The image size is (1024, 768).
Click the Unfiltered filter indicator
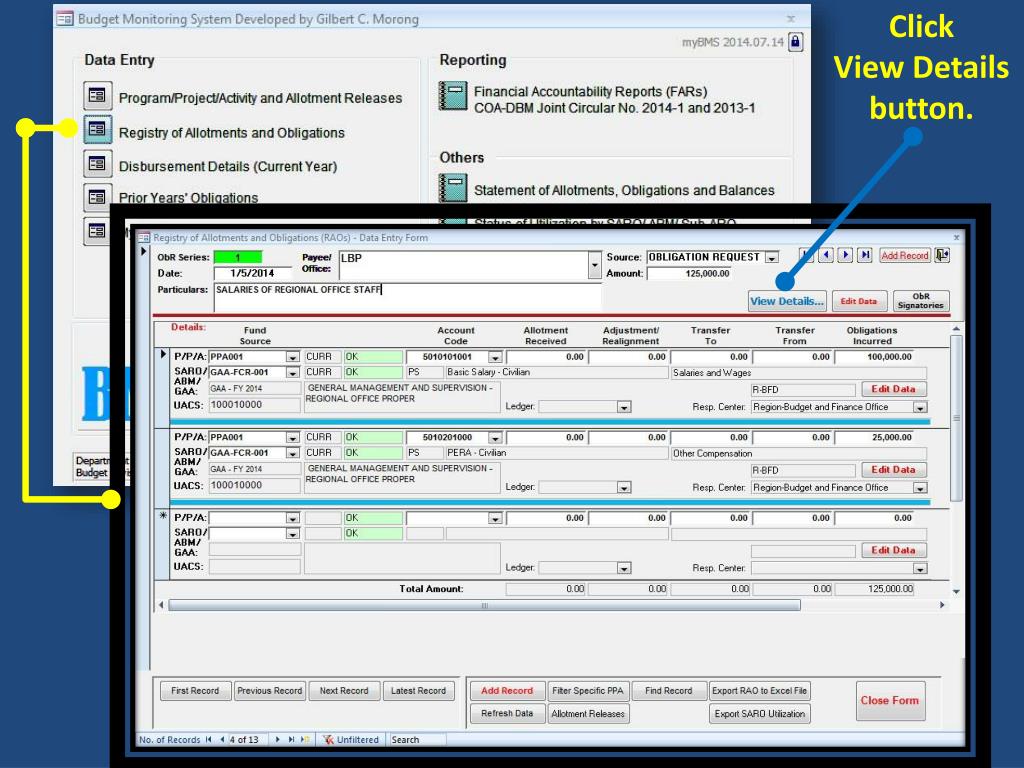pyautogui.click(x=351, y=739)
